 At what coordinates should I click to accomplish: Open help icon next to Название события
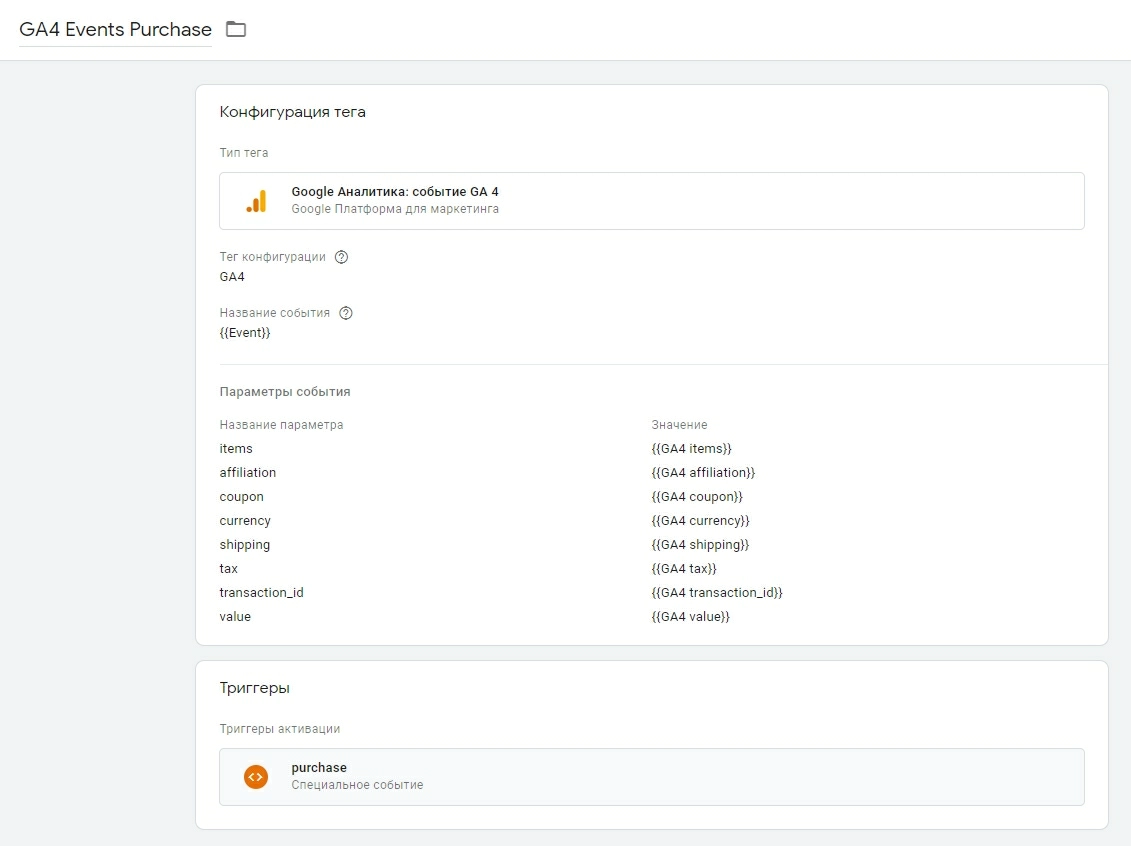[346, 313]
